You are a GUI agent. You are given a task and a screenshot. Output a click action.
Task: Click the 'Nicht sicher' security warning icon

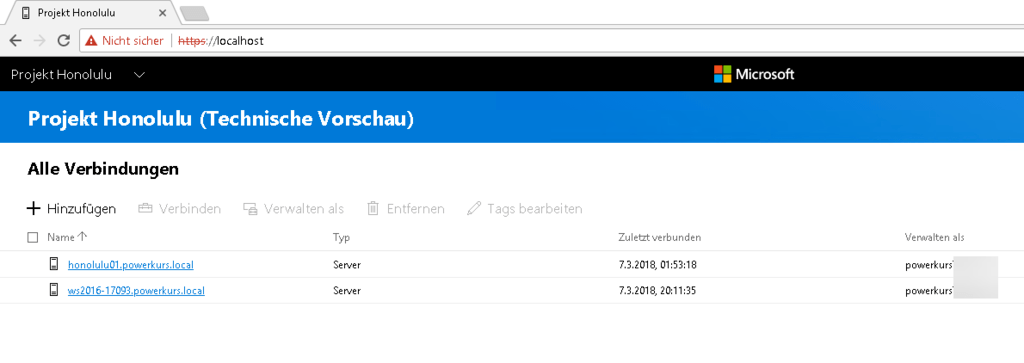(x=91, y=40)
